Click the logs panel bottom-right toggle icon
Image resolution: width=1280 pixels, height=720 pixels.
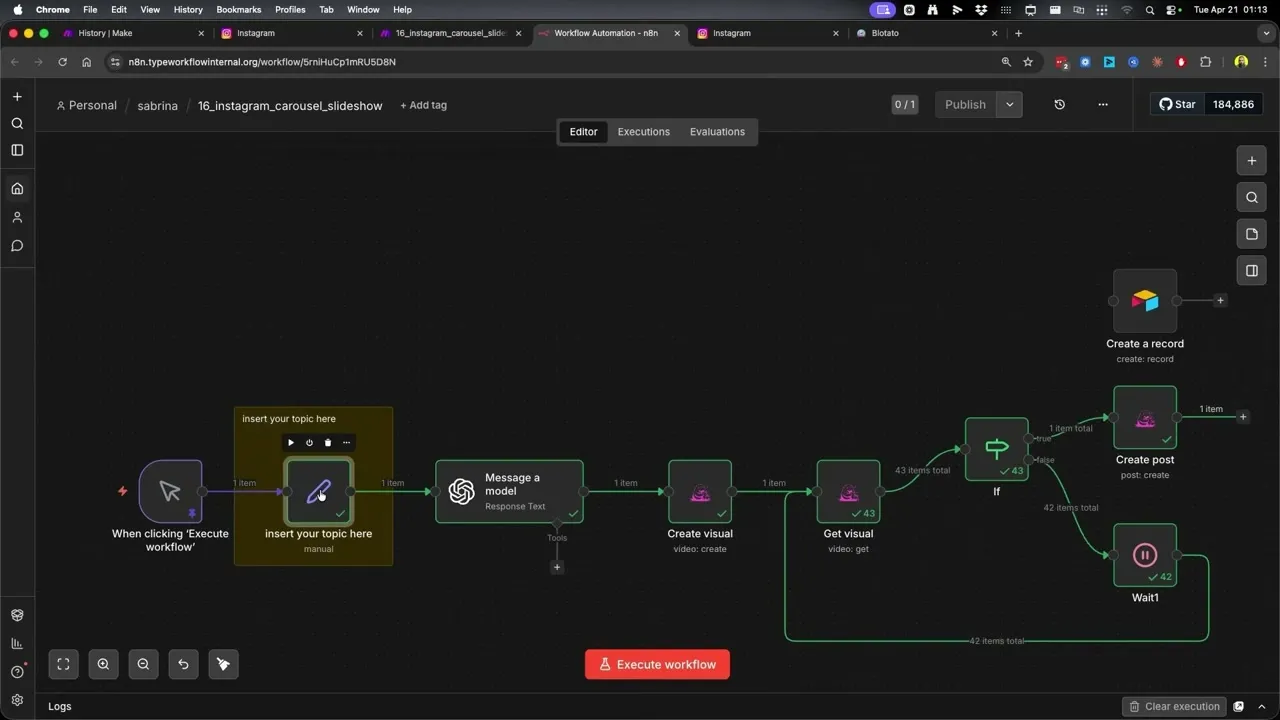(x=1262, y=706)
